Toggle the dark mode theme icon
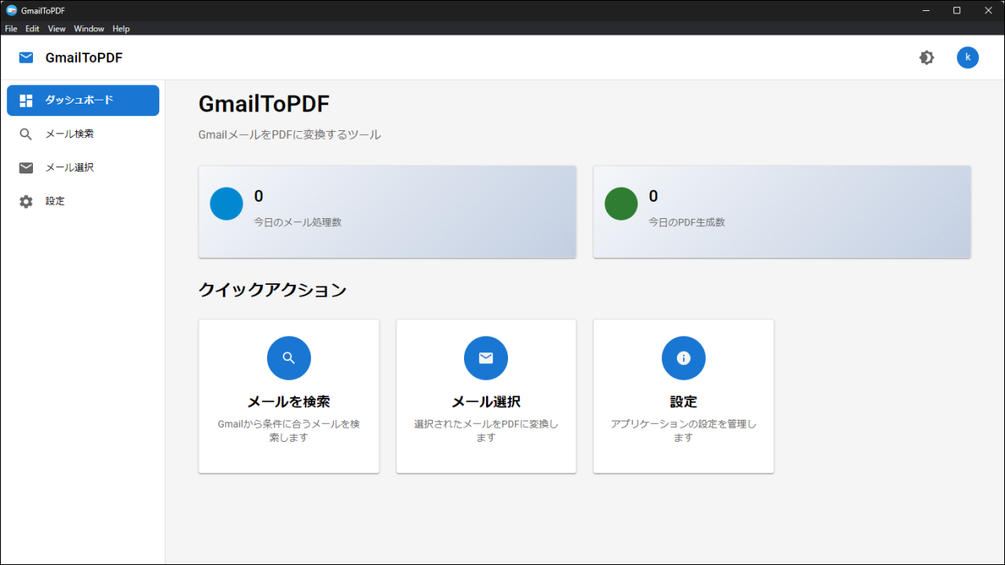The image size is (1005, 565). click(926, 58)
